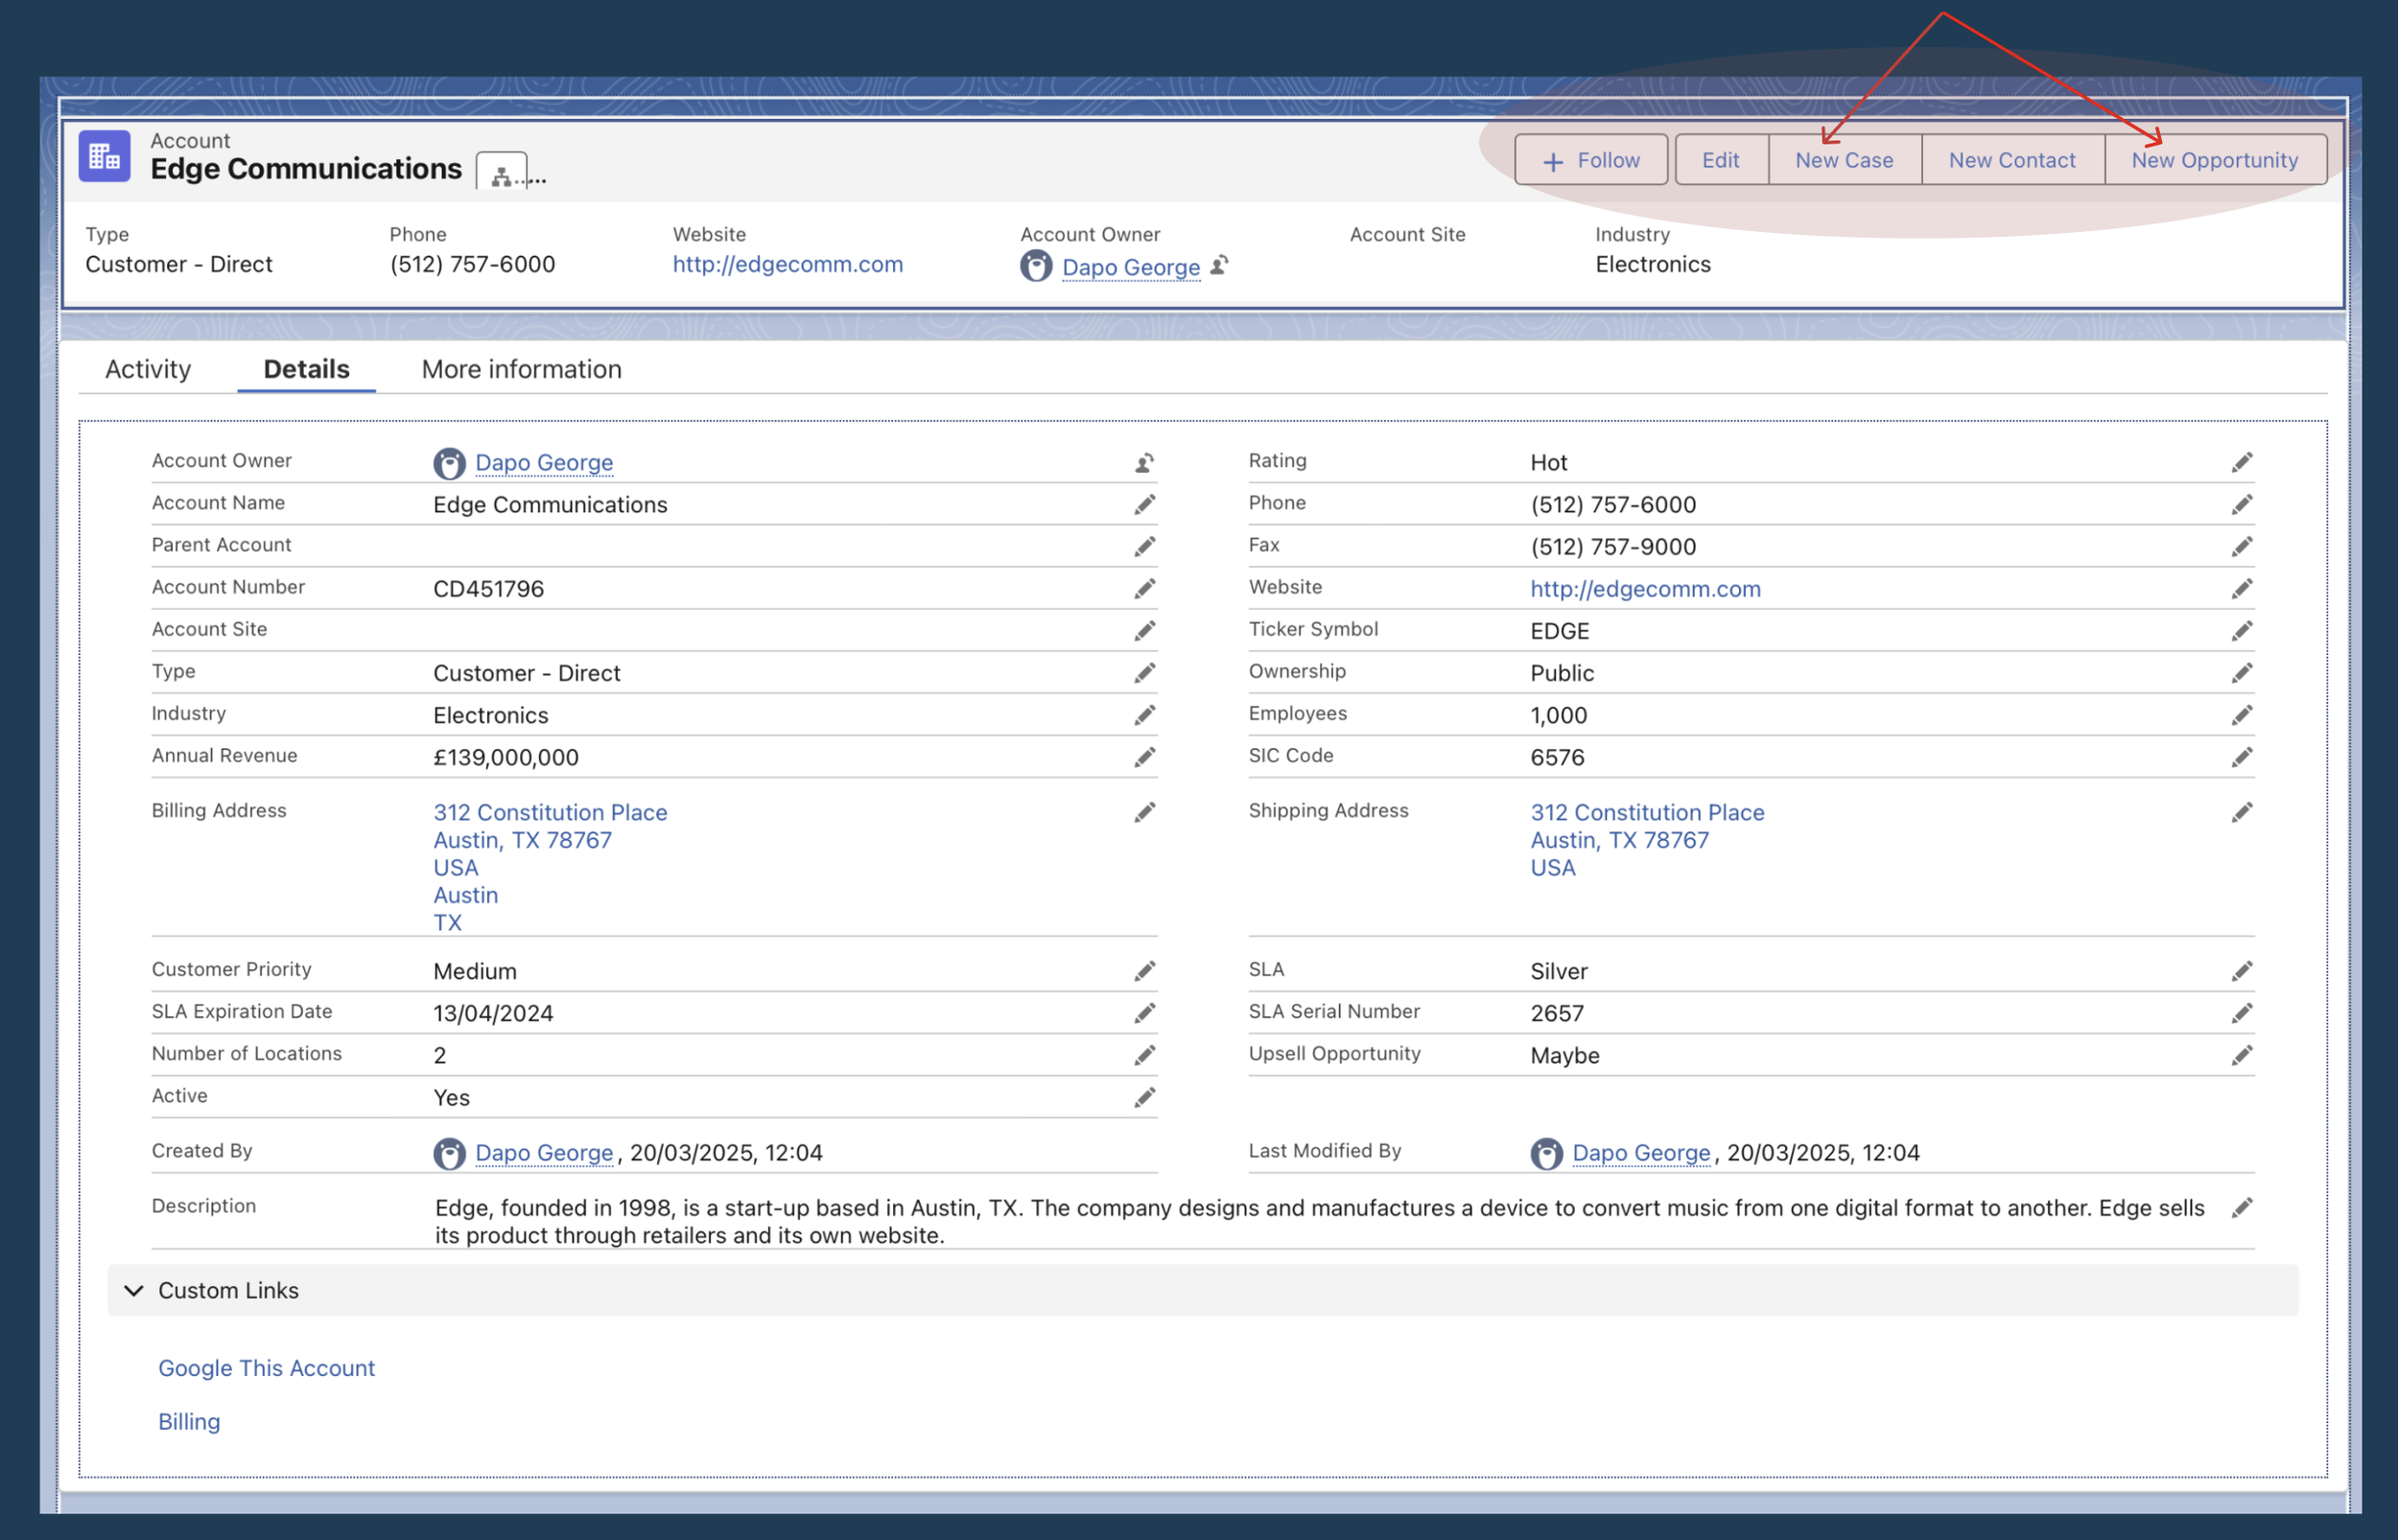This screenshot has width=2398, height=1540.
Task: Click pencil icon to edit Rating
Action: (x=2242, y=463)
